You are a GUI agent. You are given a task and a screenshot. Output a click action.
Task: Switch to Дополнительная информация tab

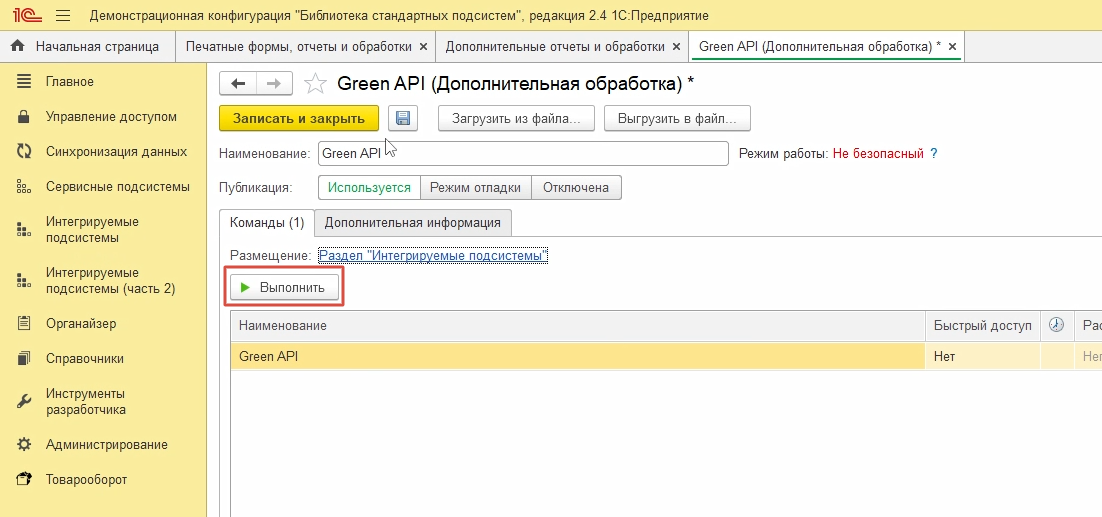[412, 222]
